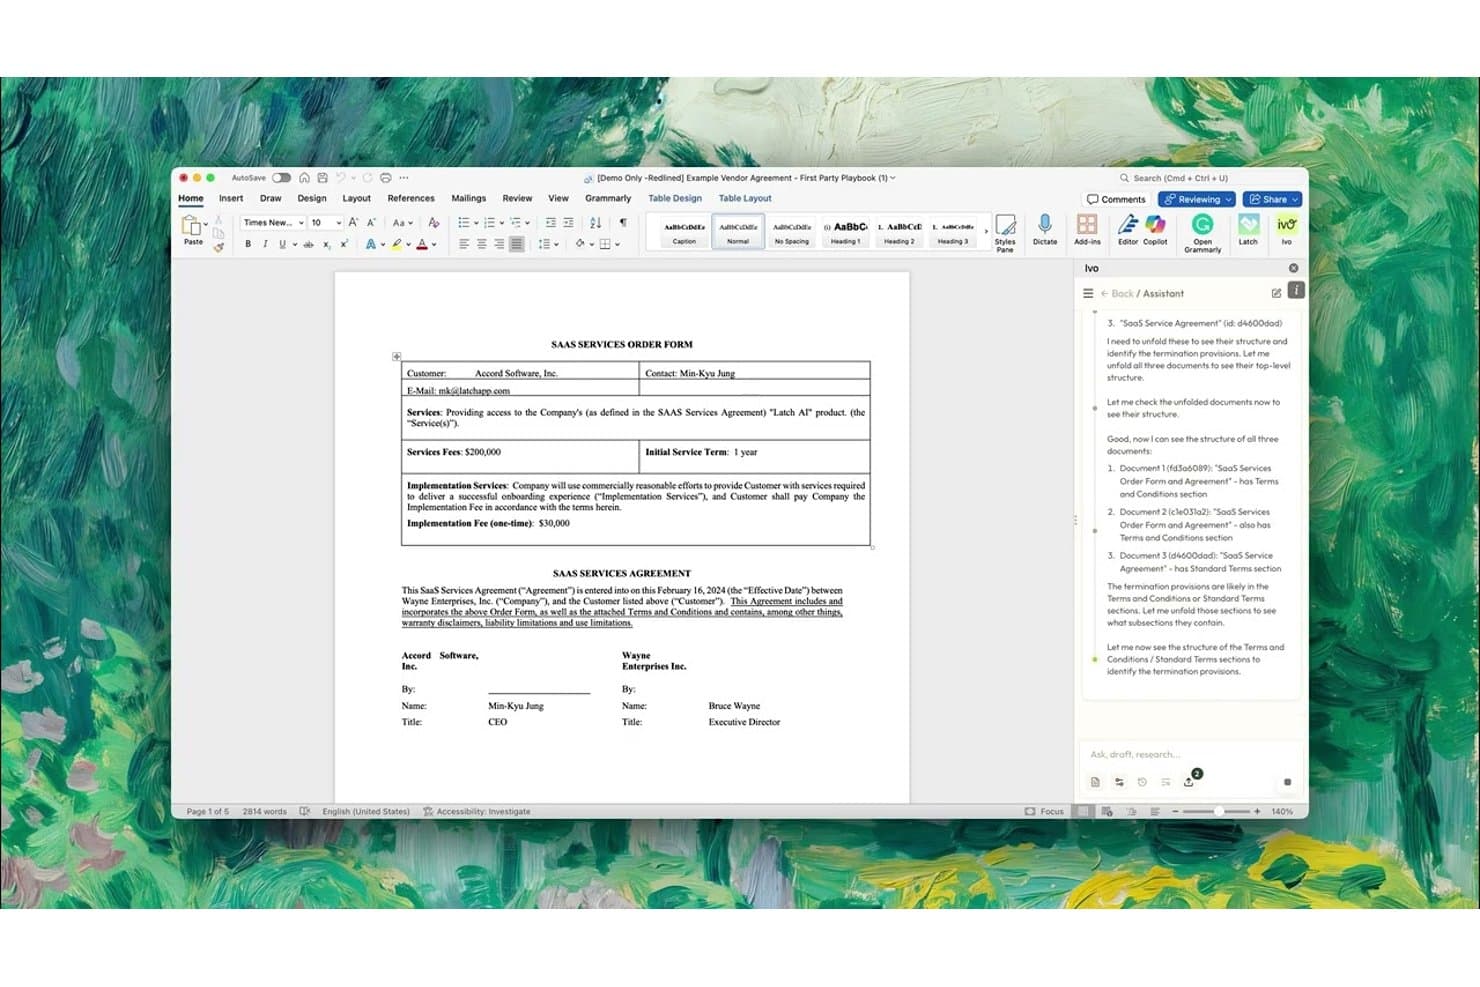Go Back in the Ivo panel
1480x987 pixels.
click(x=1117, y=294)
